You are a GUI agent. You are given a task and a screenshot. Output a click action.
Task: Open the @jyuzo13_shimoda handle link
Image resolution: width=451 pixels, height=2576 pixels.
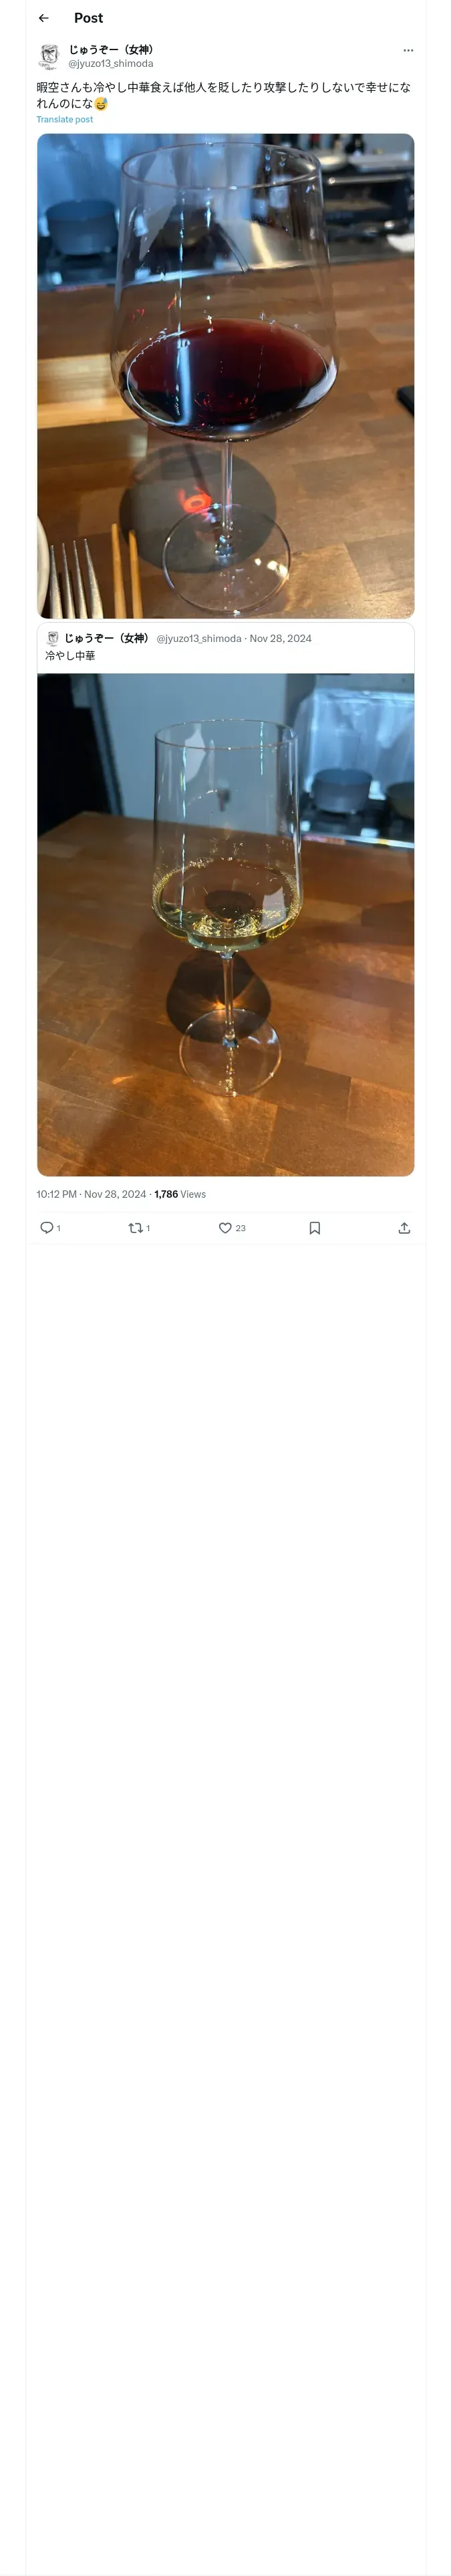(x=111, y=63)
